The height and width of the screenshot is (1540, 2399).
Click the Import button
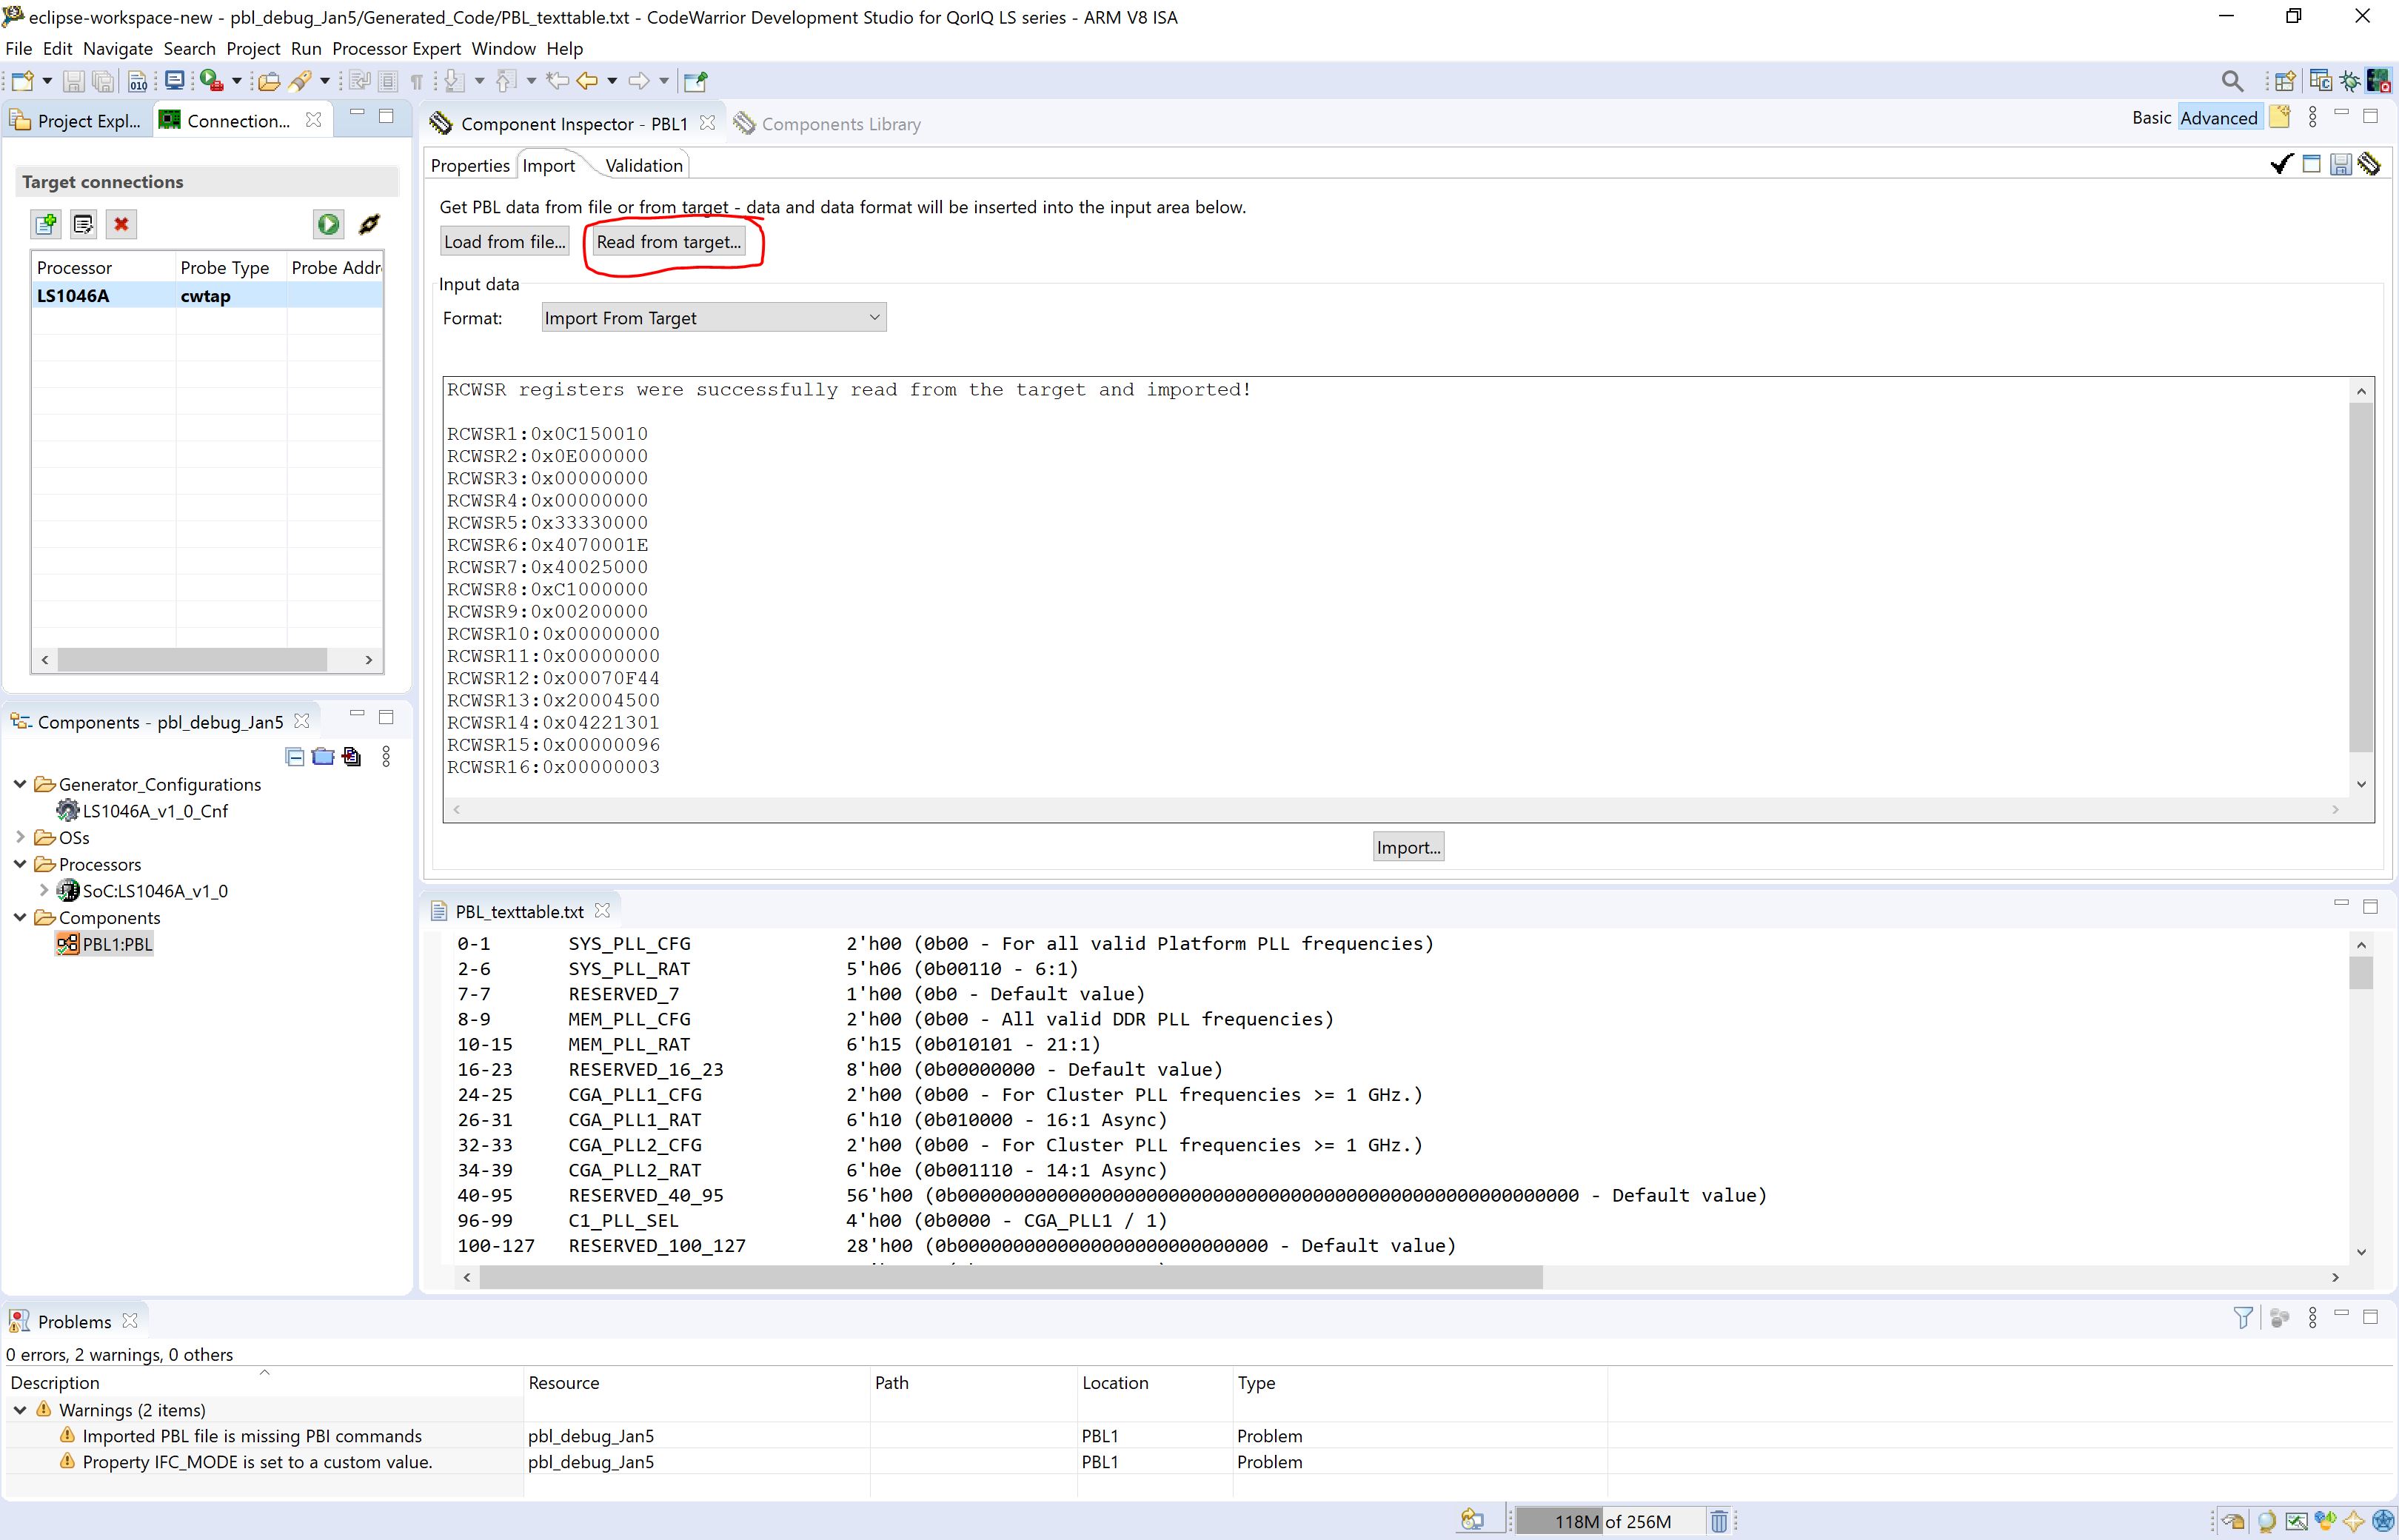click(1408, 846)
